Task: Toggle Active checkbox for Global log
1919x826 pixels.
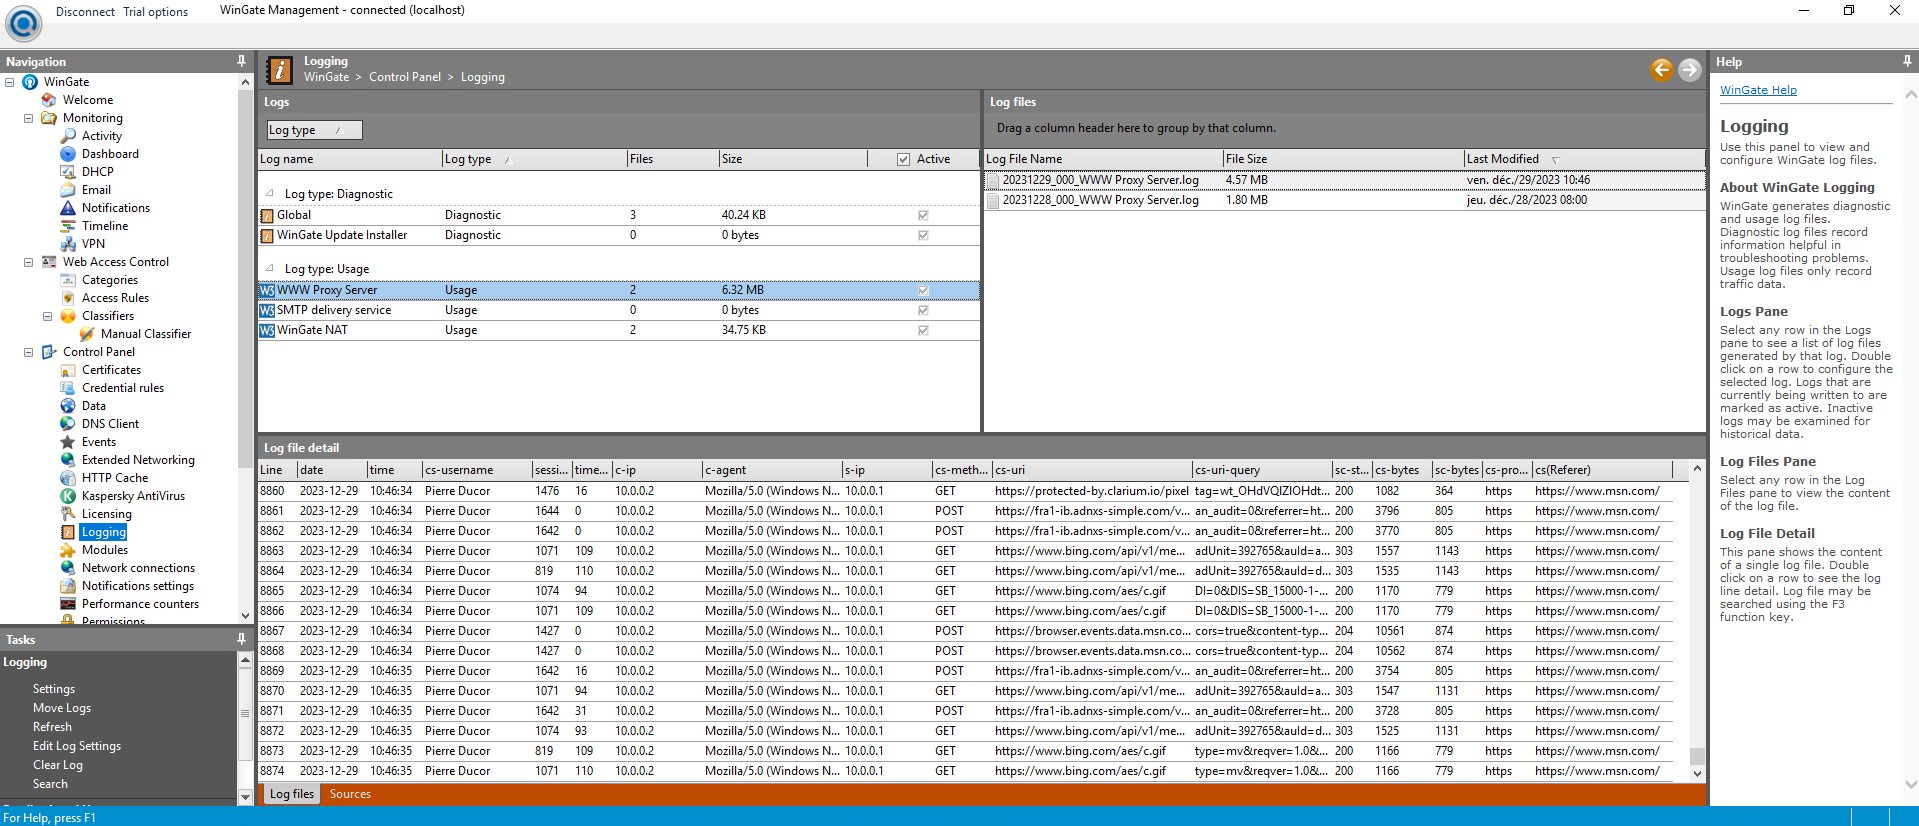Action: point(923,215)
